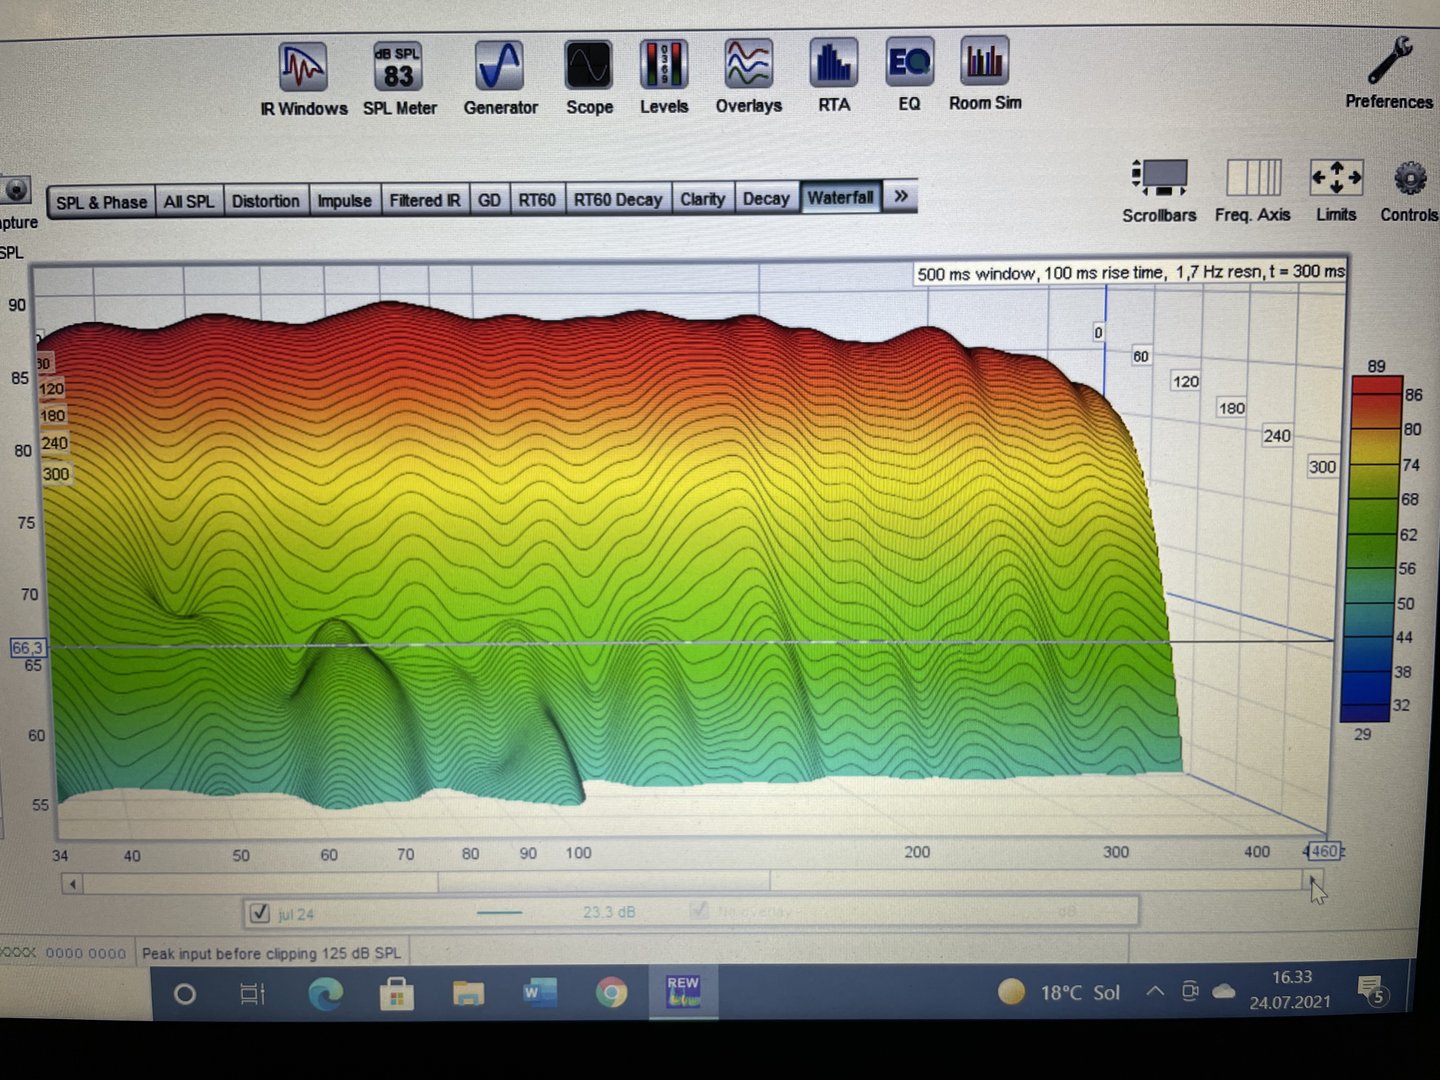The width and height of the screenshot is (1440, 1080).
Task: Toggle graph Scrollbars
Action: point(1159,179)
